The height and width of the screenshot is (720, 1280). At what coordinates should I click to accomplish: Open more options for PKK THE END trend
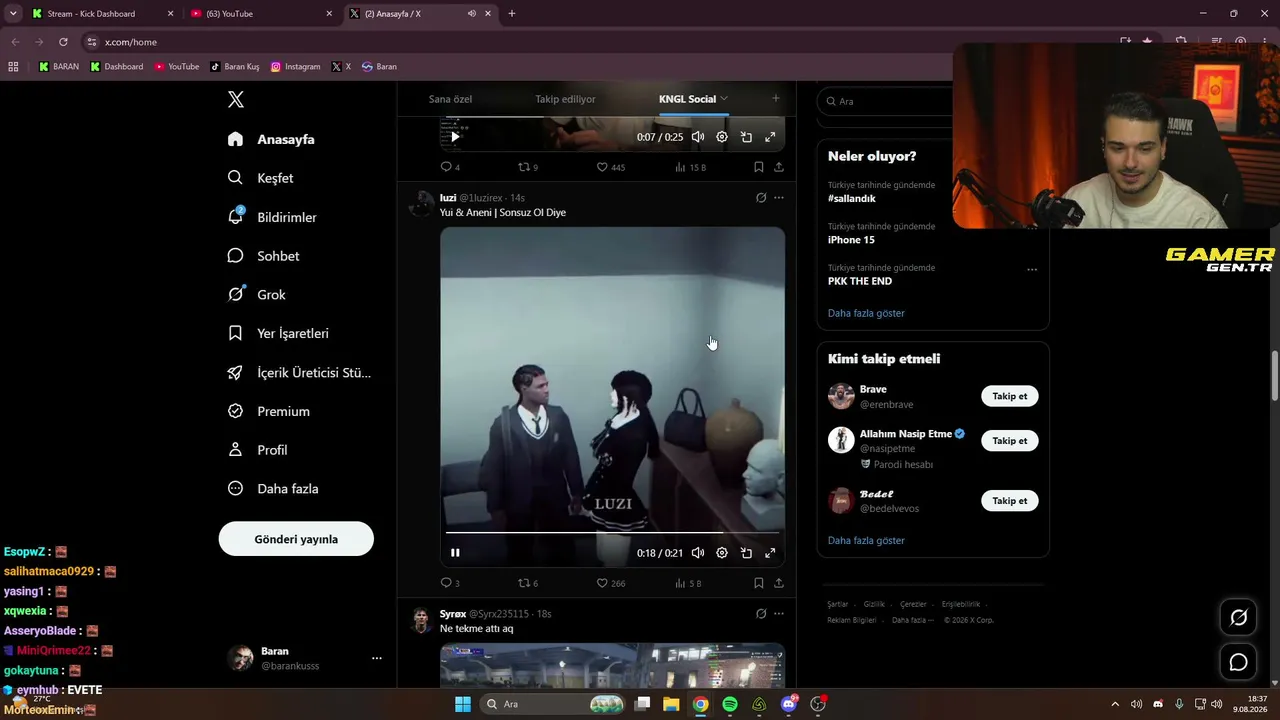(1032, 269)
